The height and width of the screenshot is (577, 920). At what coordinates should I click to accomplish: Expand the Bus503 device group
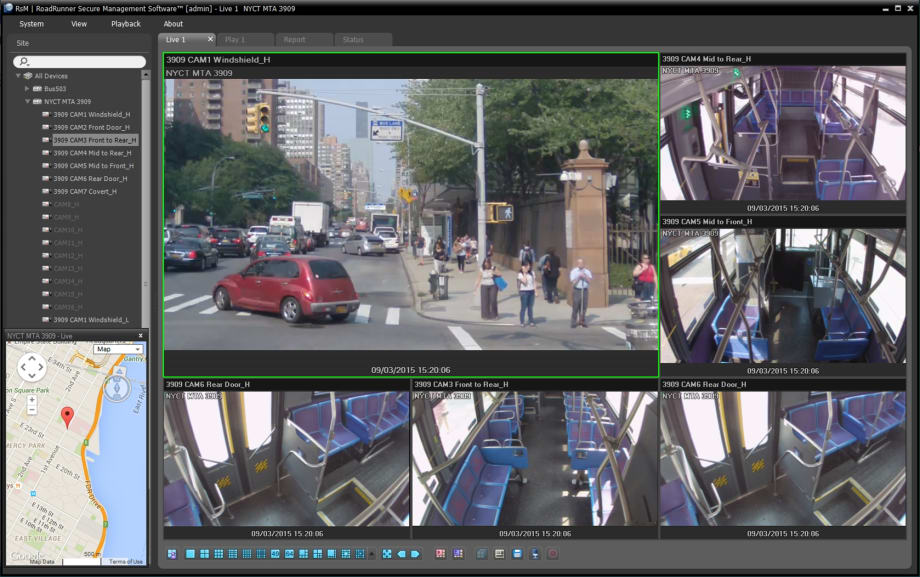[x=27, y=89]
